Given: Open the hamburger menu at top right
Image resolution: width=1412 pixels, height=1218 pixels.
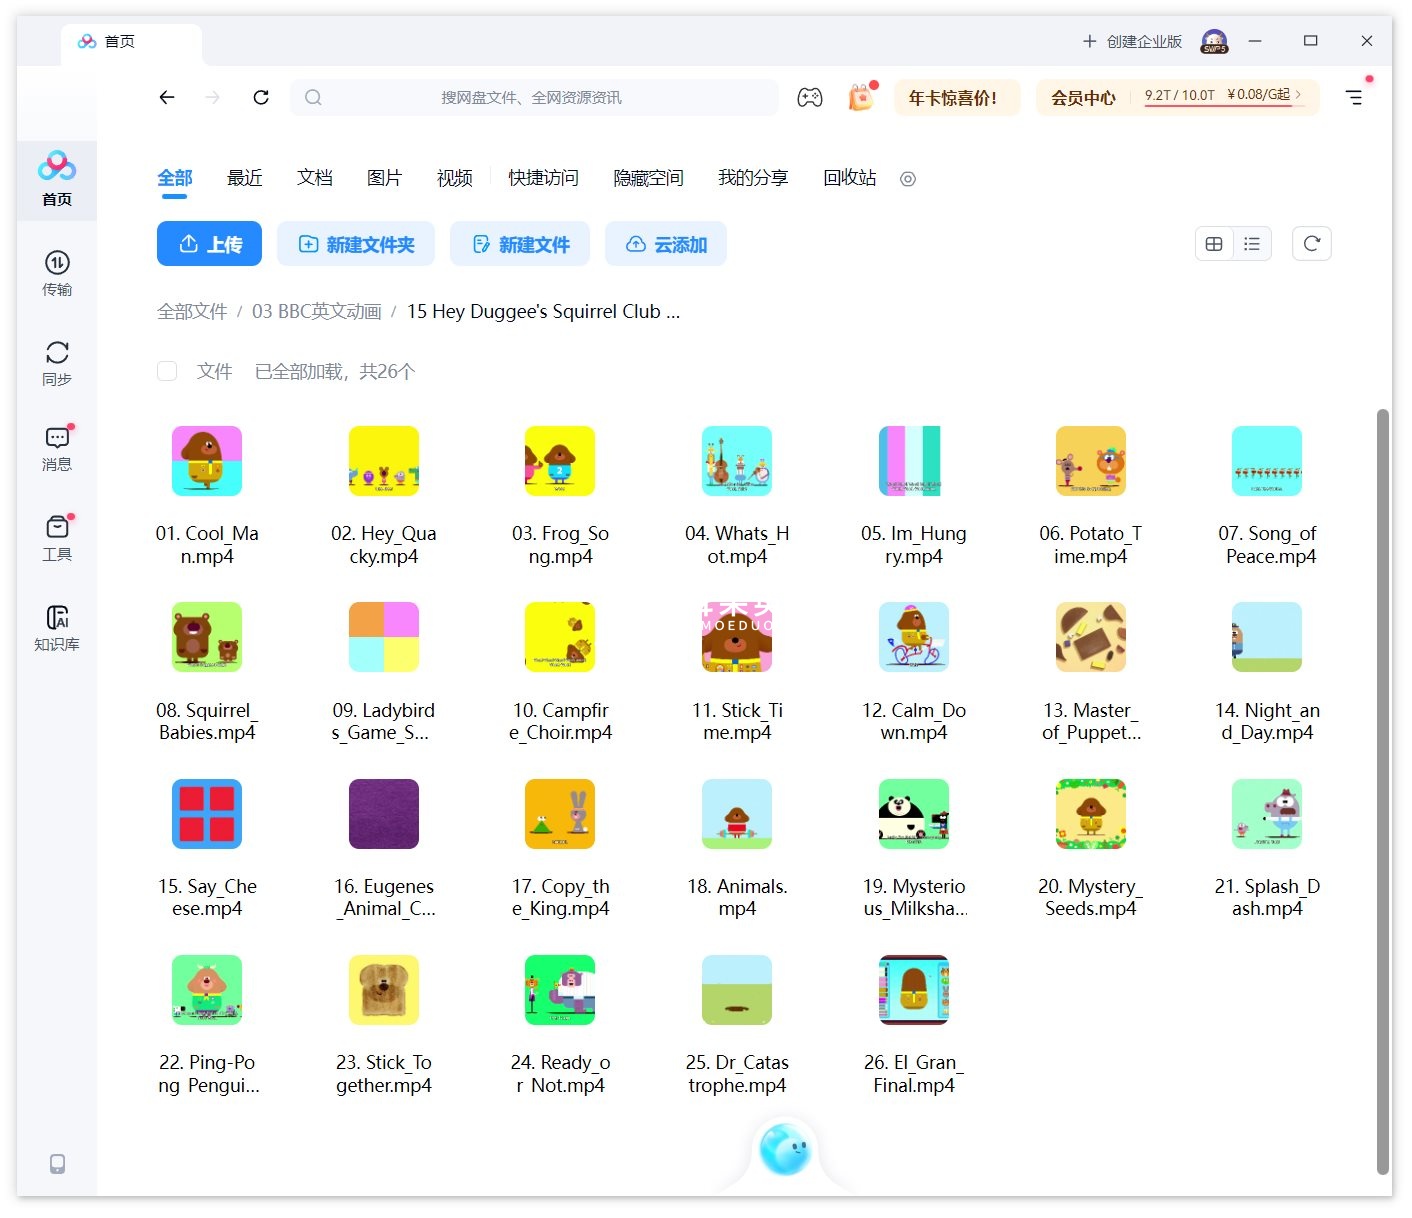Looking at the screenshot, I should pos(1355,97).
